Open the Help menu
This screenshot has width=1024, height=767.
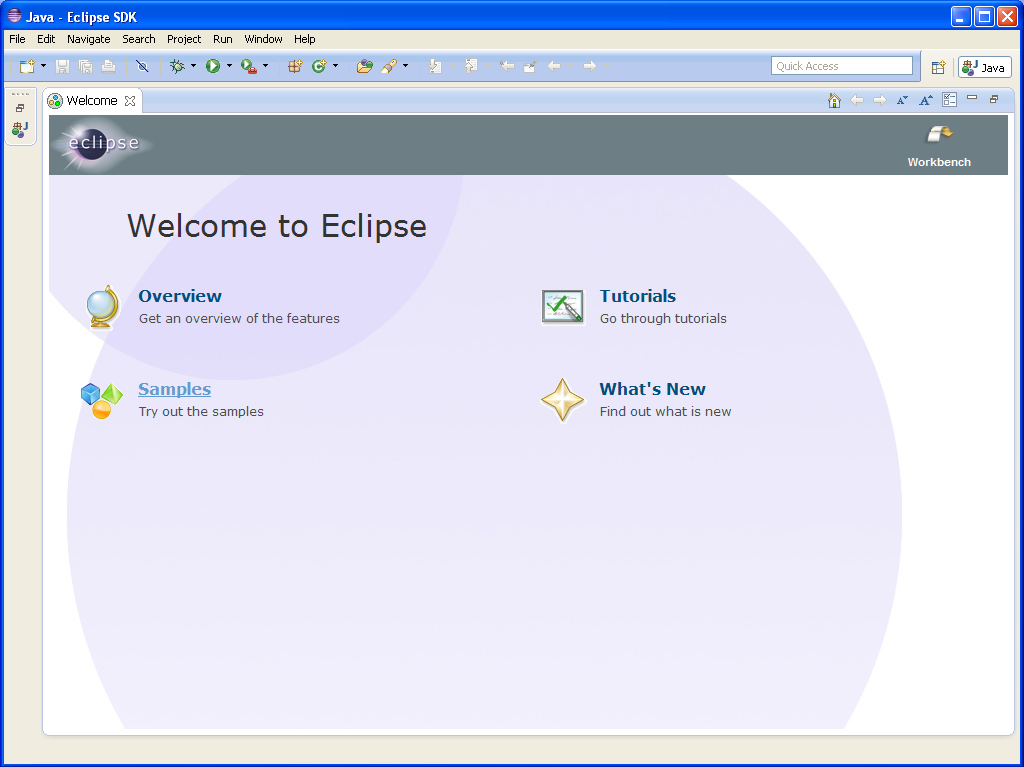tap(304, 39)
